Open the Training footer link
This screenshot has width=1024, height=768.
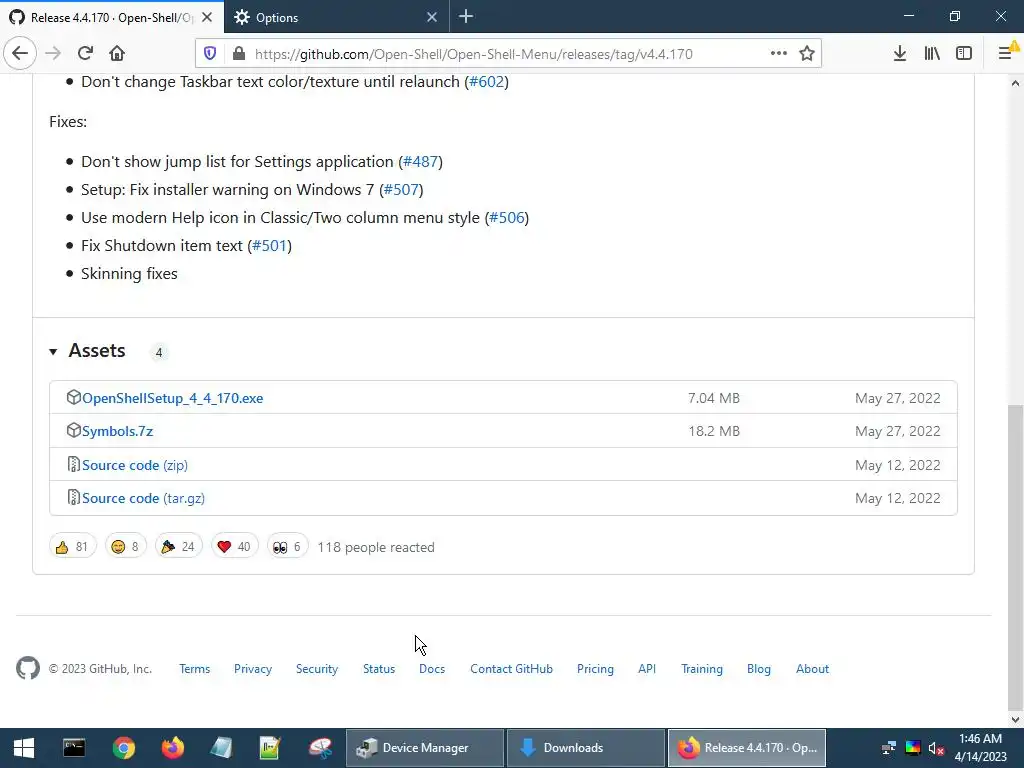tap(701, 669)
